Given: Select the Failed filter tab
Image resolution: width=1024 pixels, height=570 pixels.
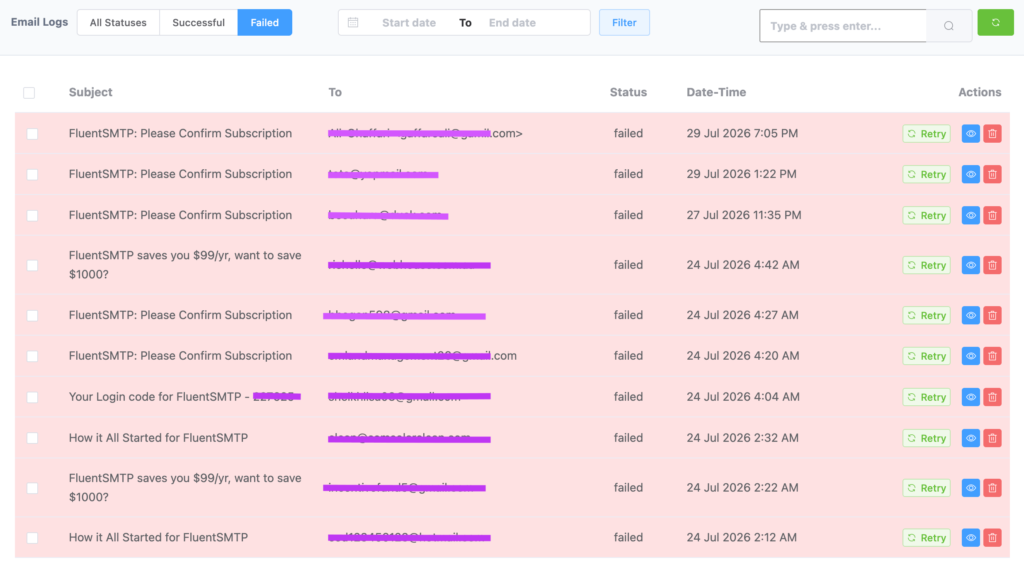Looking at the screenshot, I should point(264,22).
